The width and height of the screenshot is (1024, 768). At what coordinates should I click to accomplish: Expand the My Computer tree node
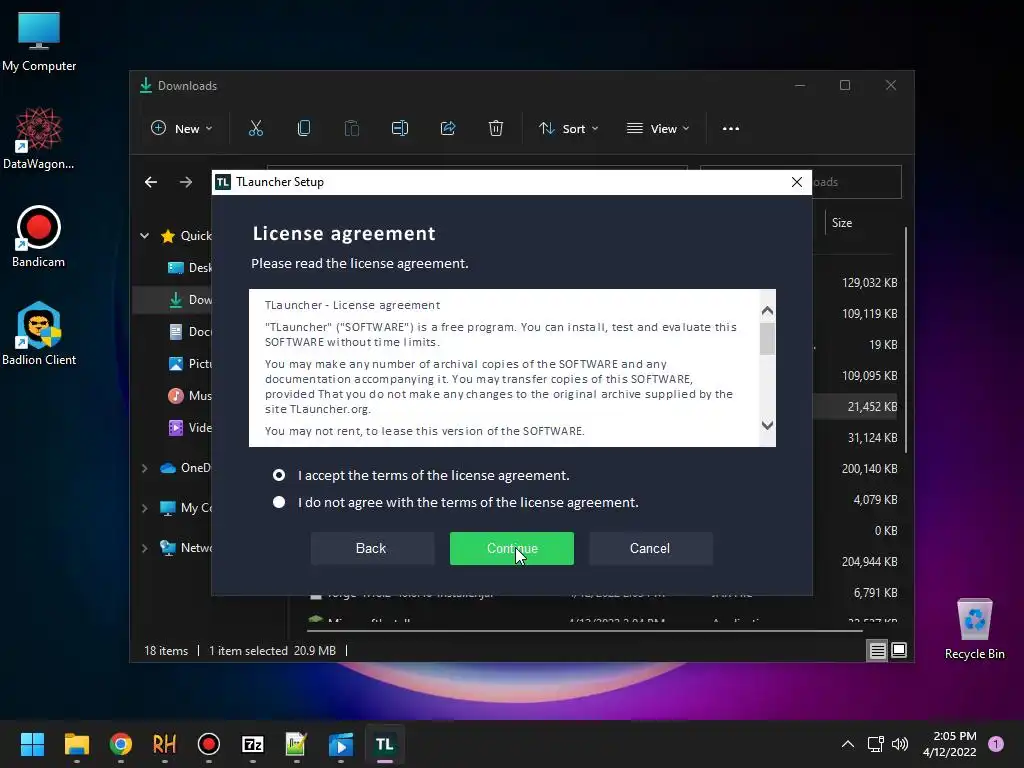(144, 508)
